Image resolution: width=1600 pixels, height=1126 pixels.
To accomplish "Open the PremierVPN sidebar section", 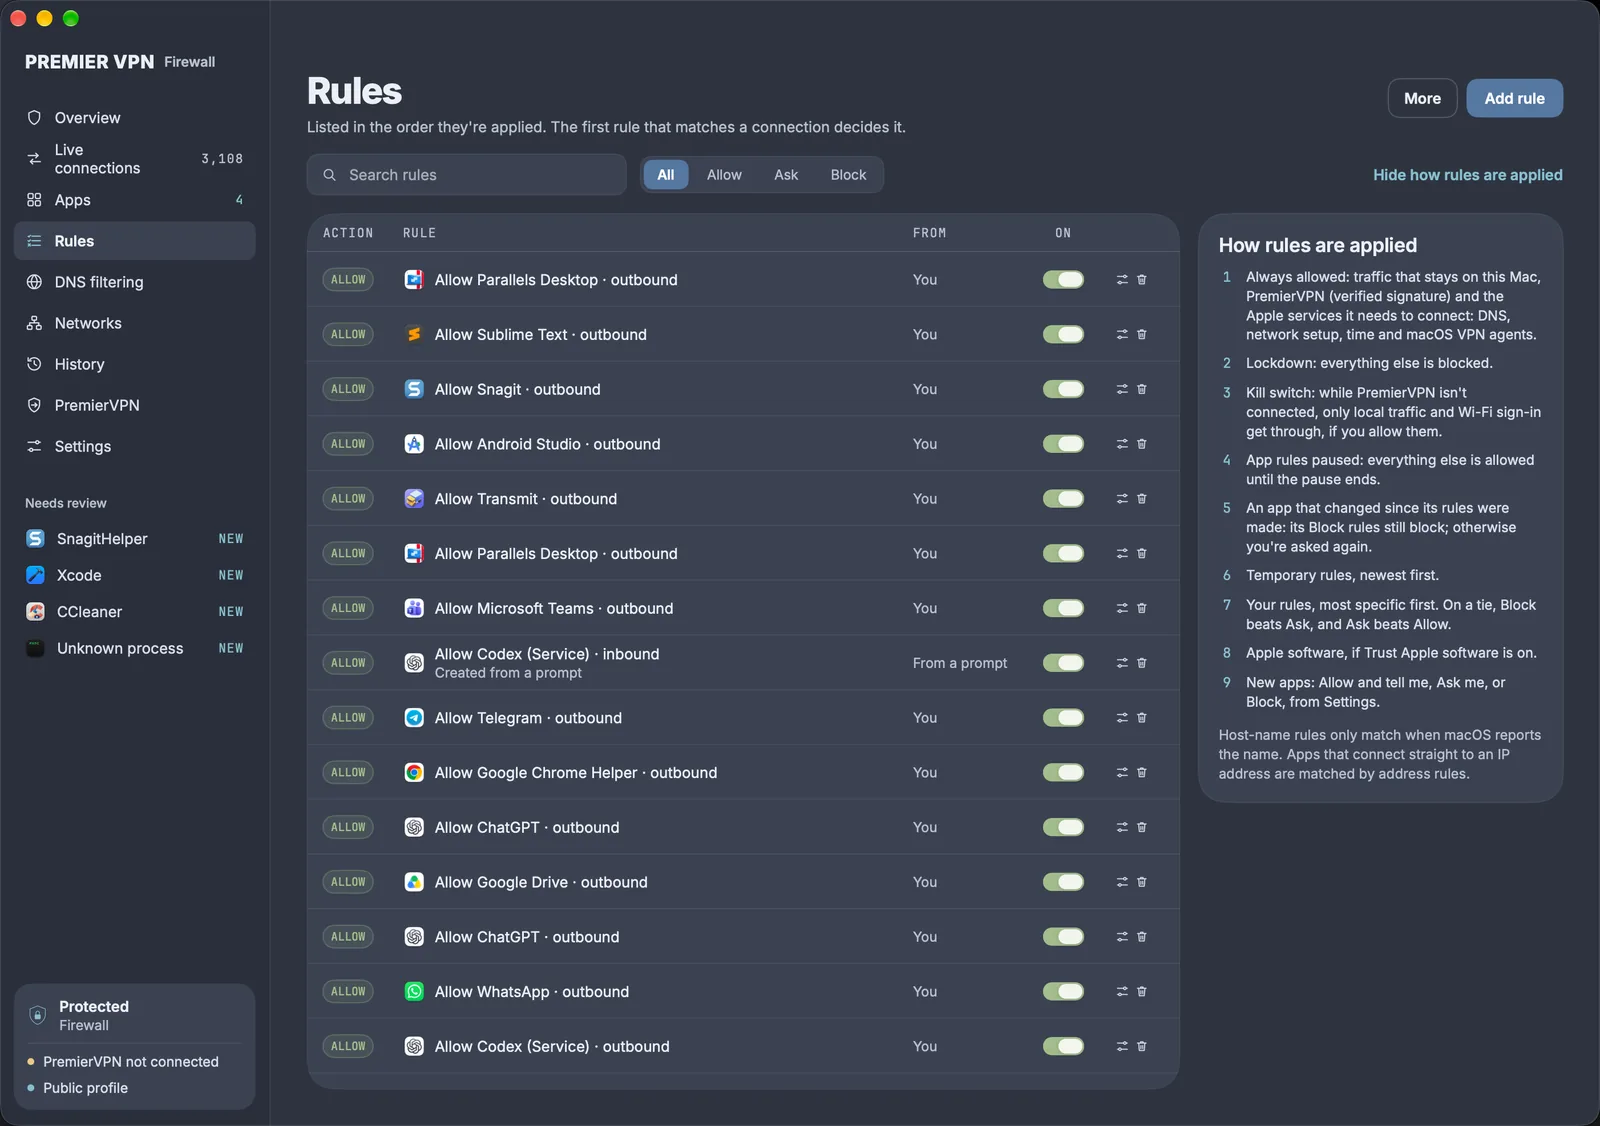I will click(x=135, y=405).
